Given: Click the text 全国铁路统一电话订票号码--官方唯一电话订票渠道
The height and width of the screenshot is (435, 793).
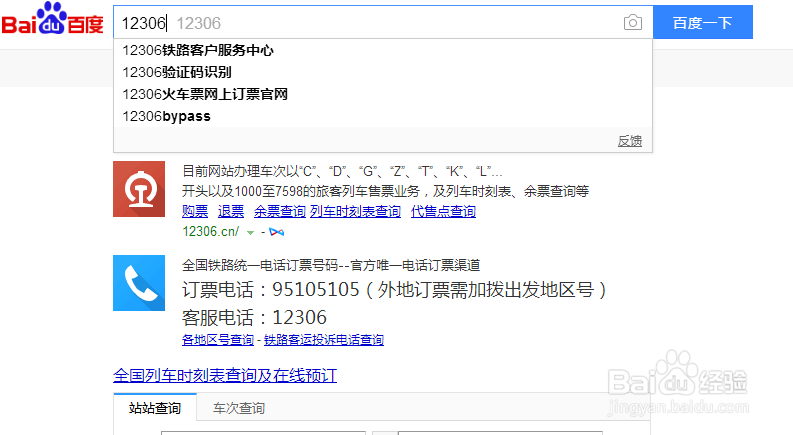Looking at the screenshot, I should coord(331,265).
